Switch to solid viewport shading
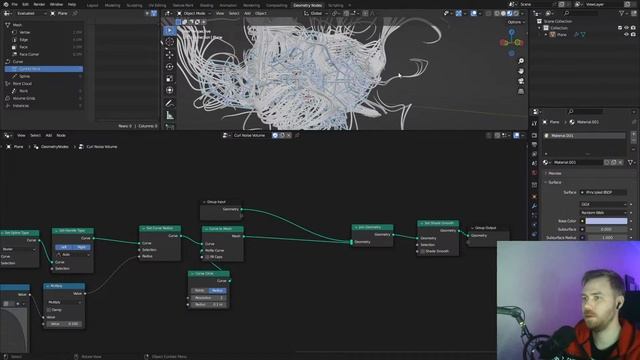 (x=503, y=13)
